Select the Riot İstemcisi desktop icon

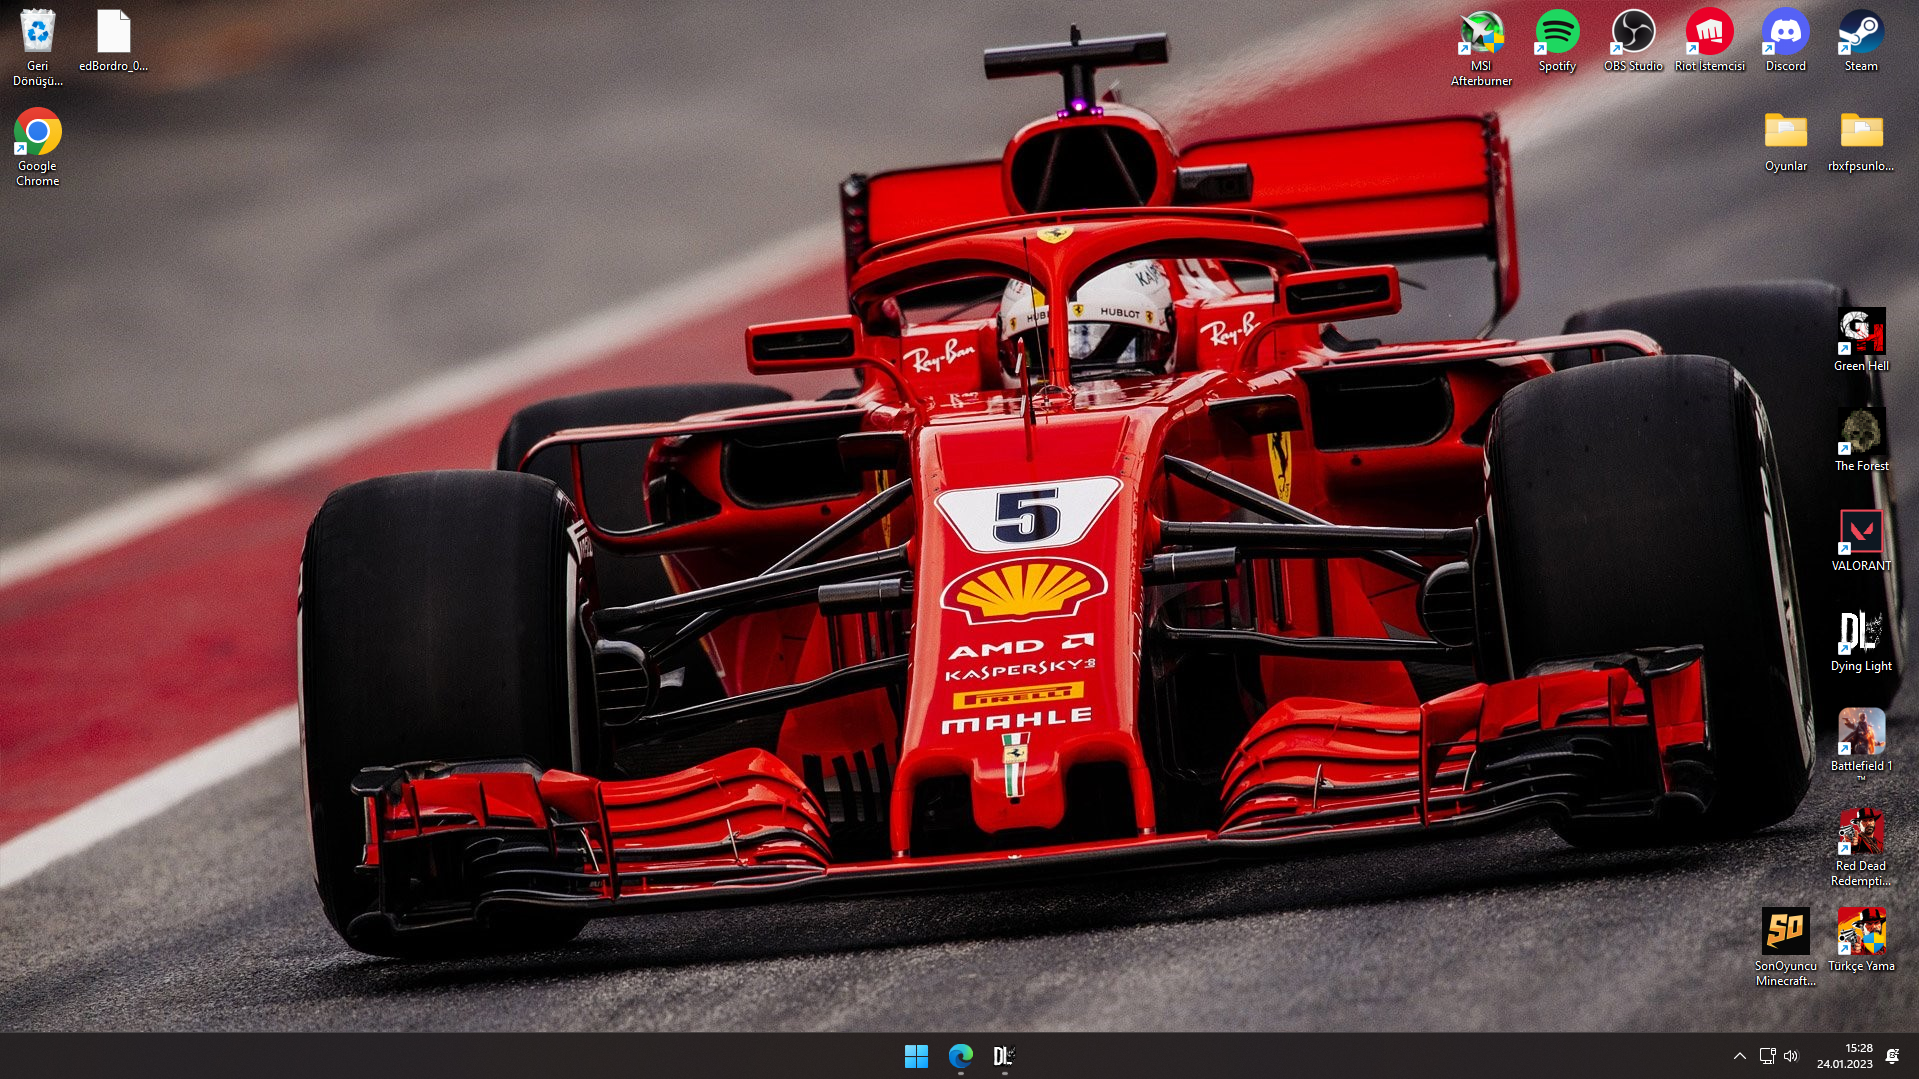coord(1709,40)
